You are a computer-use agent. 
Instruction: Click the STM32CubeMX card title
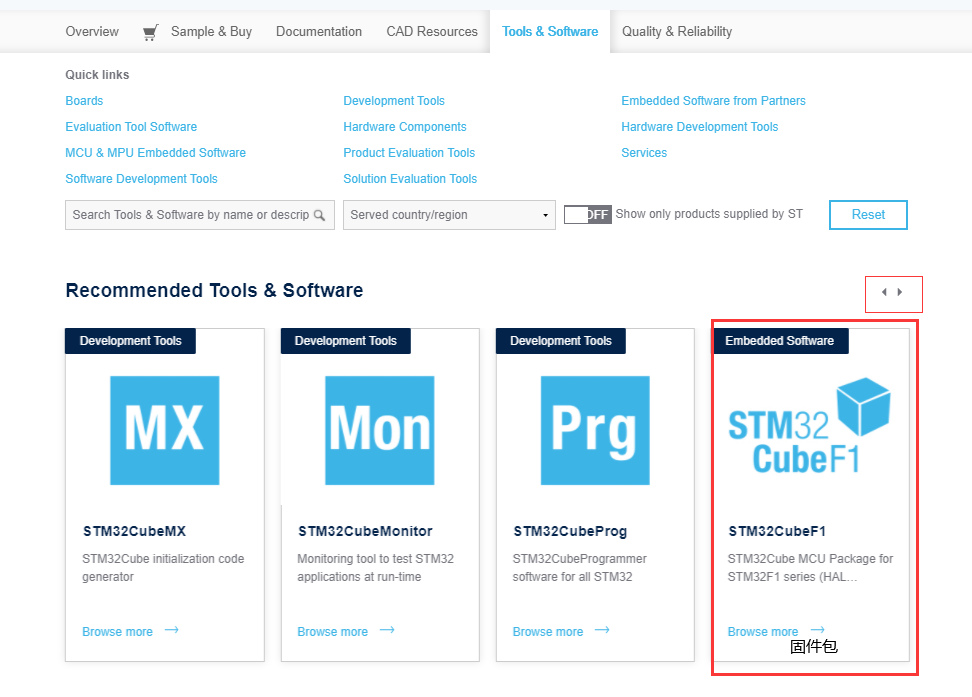(135, 531)
